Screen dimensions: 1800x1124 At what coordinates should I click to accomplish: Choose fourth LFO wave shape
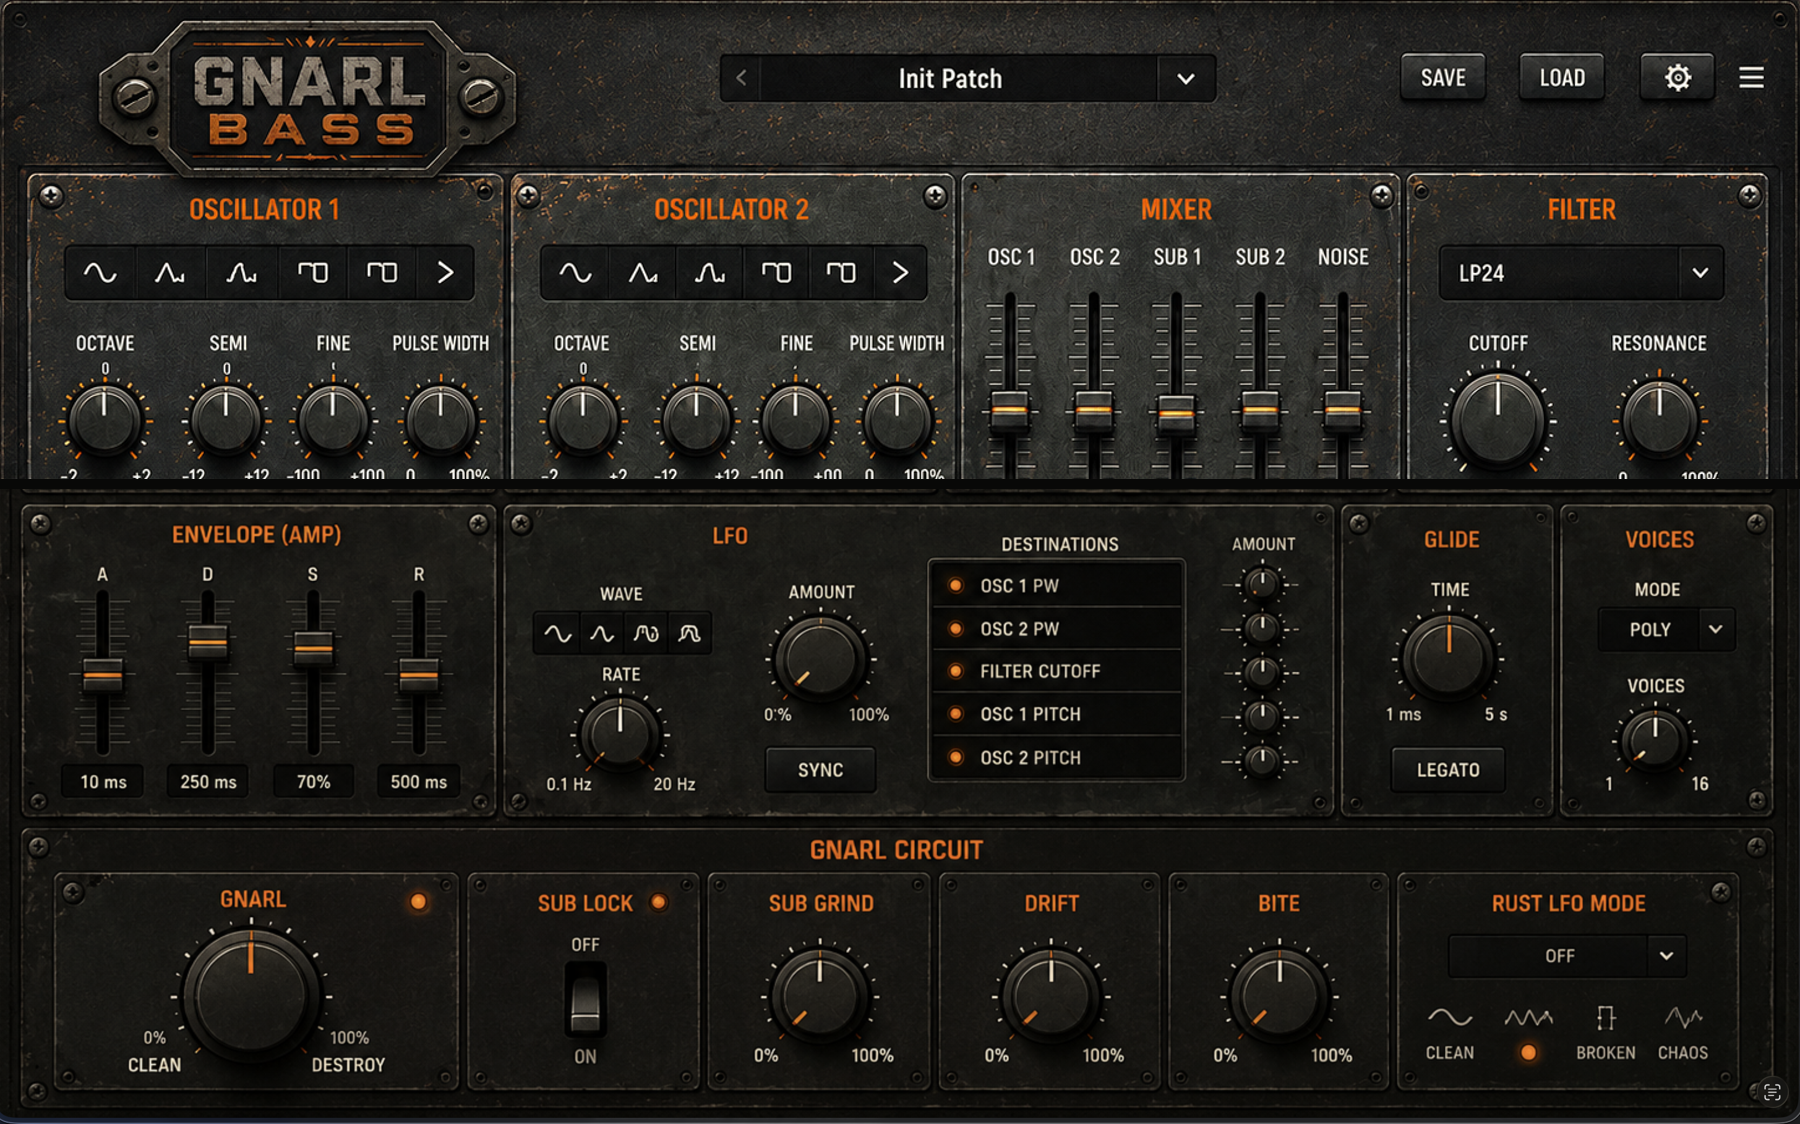click(689, 633)
